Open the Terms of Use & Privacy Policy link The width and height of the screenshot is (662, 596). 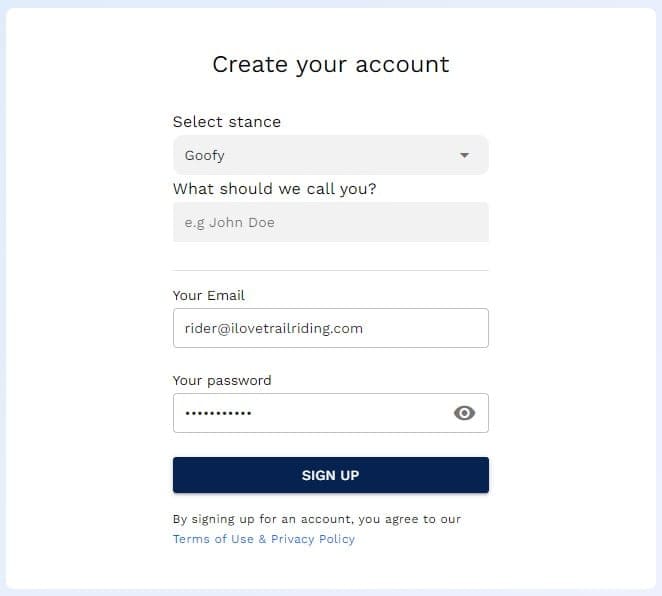[x=264, y=539]
